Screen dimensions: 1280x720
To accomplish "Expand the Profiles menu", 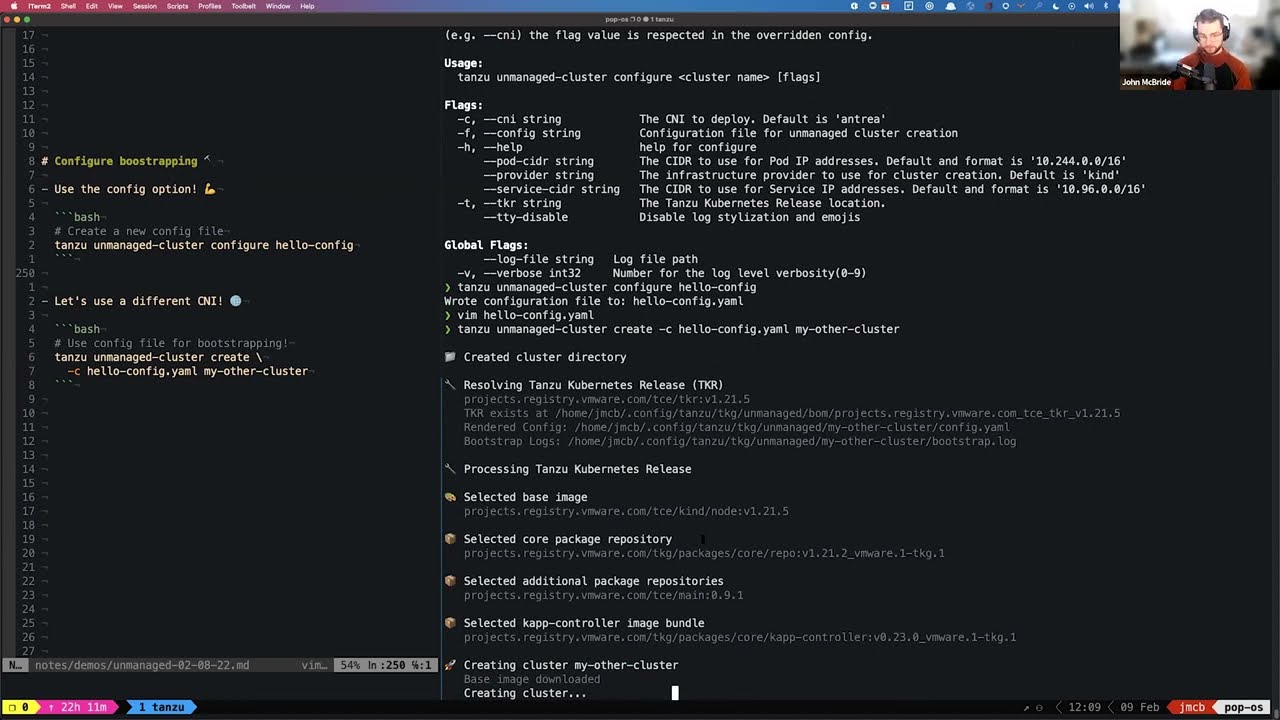I will 209,6.
